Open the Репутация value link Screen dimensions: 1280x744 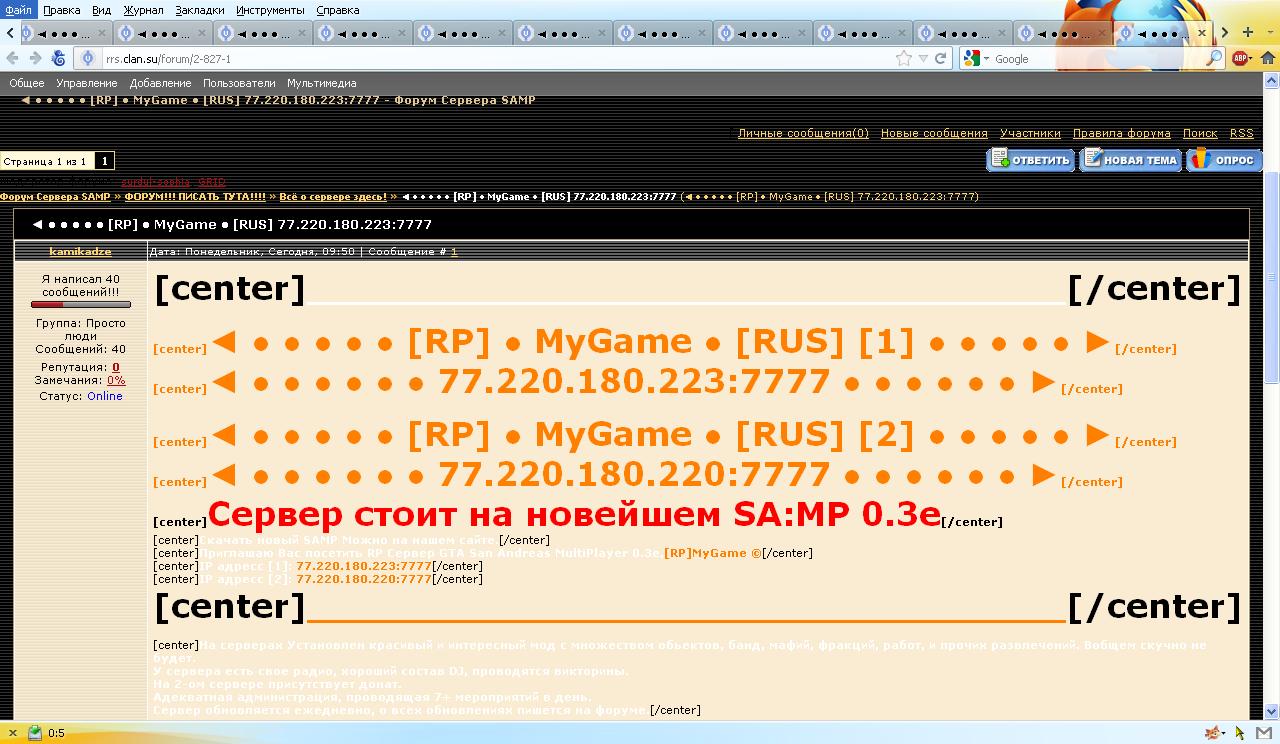pos(116,368)
